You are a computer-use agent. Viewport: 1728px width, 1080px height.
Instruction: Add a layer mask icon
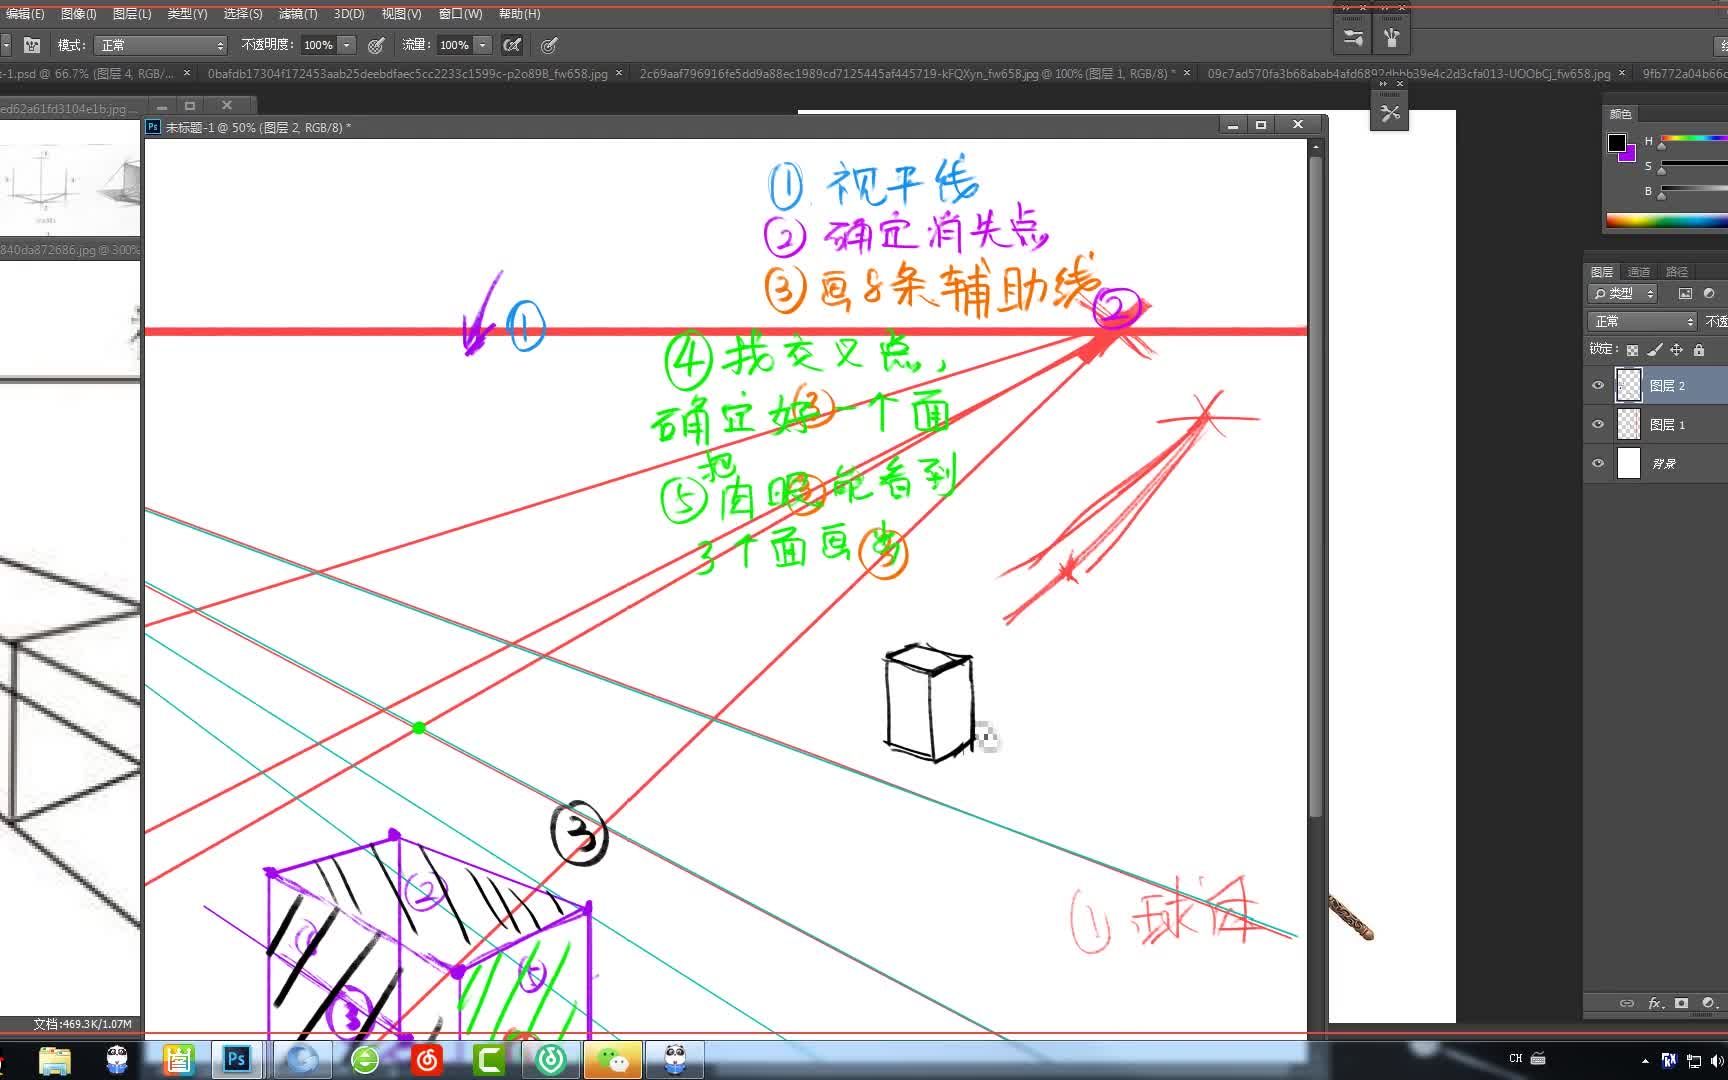(x=1682, y=1003)
